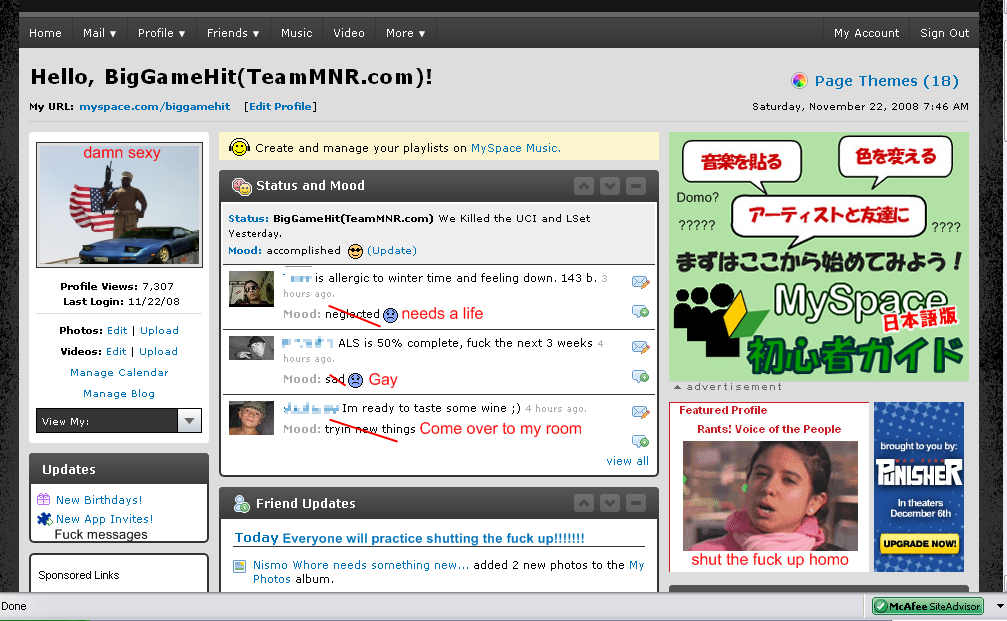Collapse the Friend Updates module

coord(636,503)
